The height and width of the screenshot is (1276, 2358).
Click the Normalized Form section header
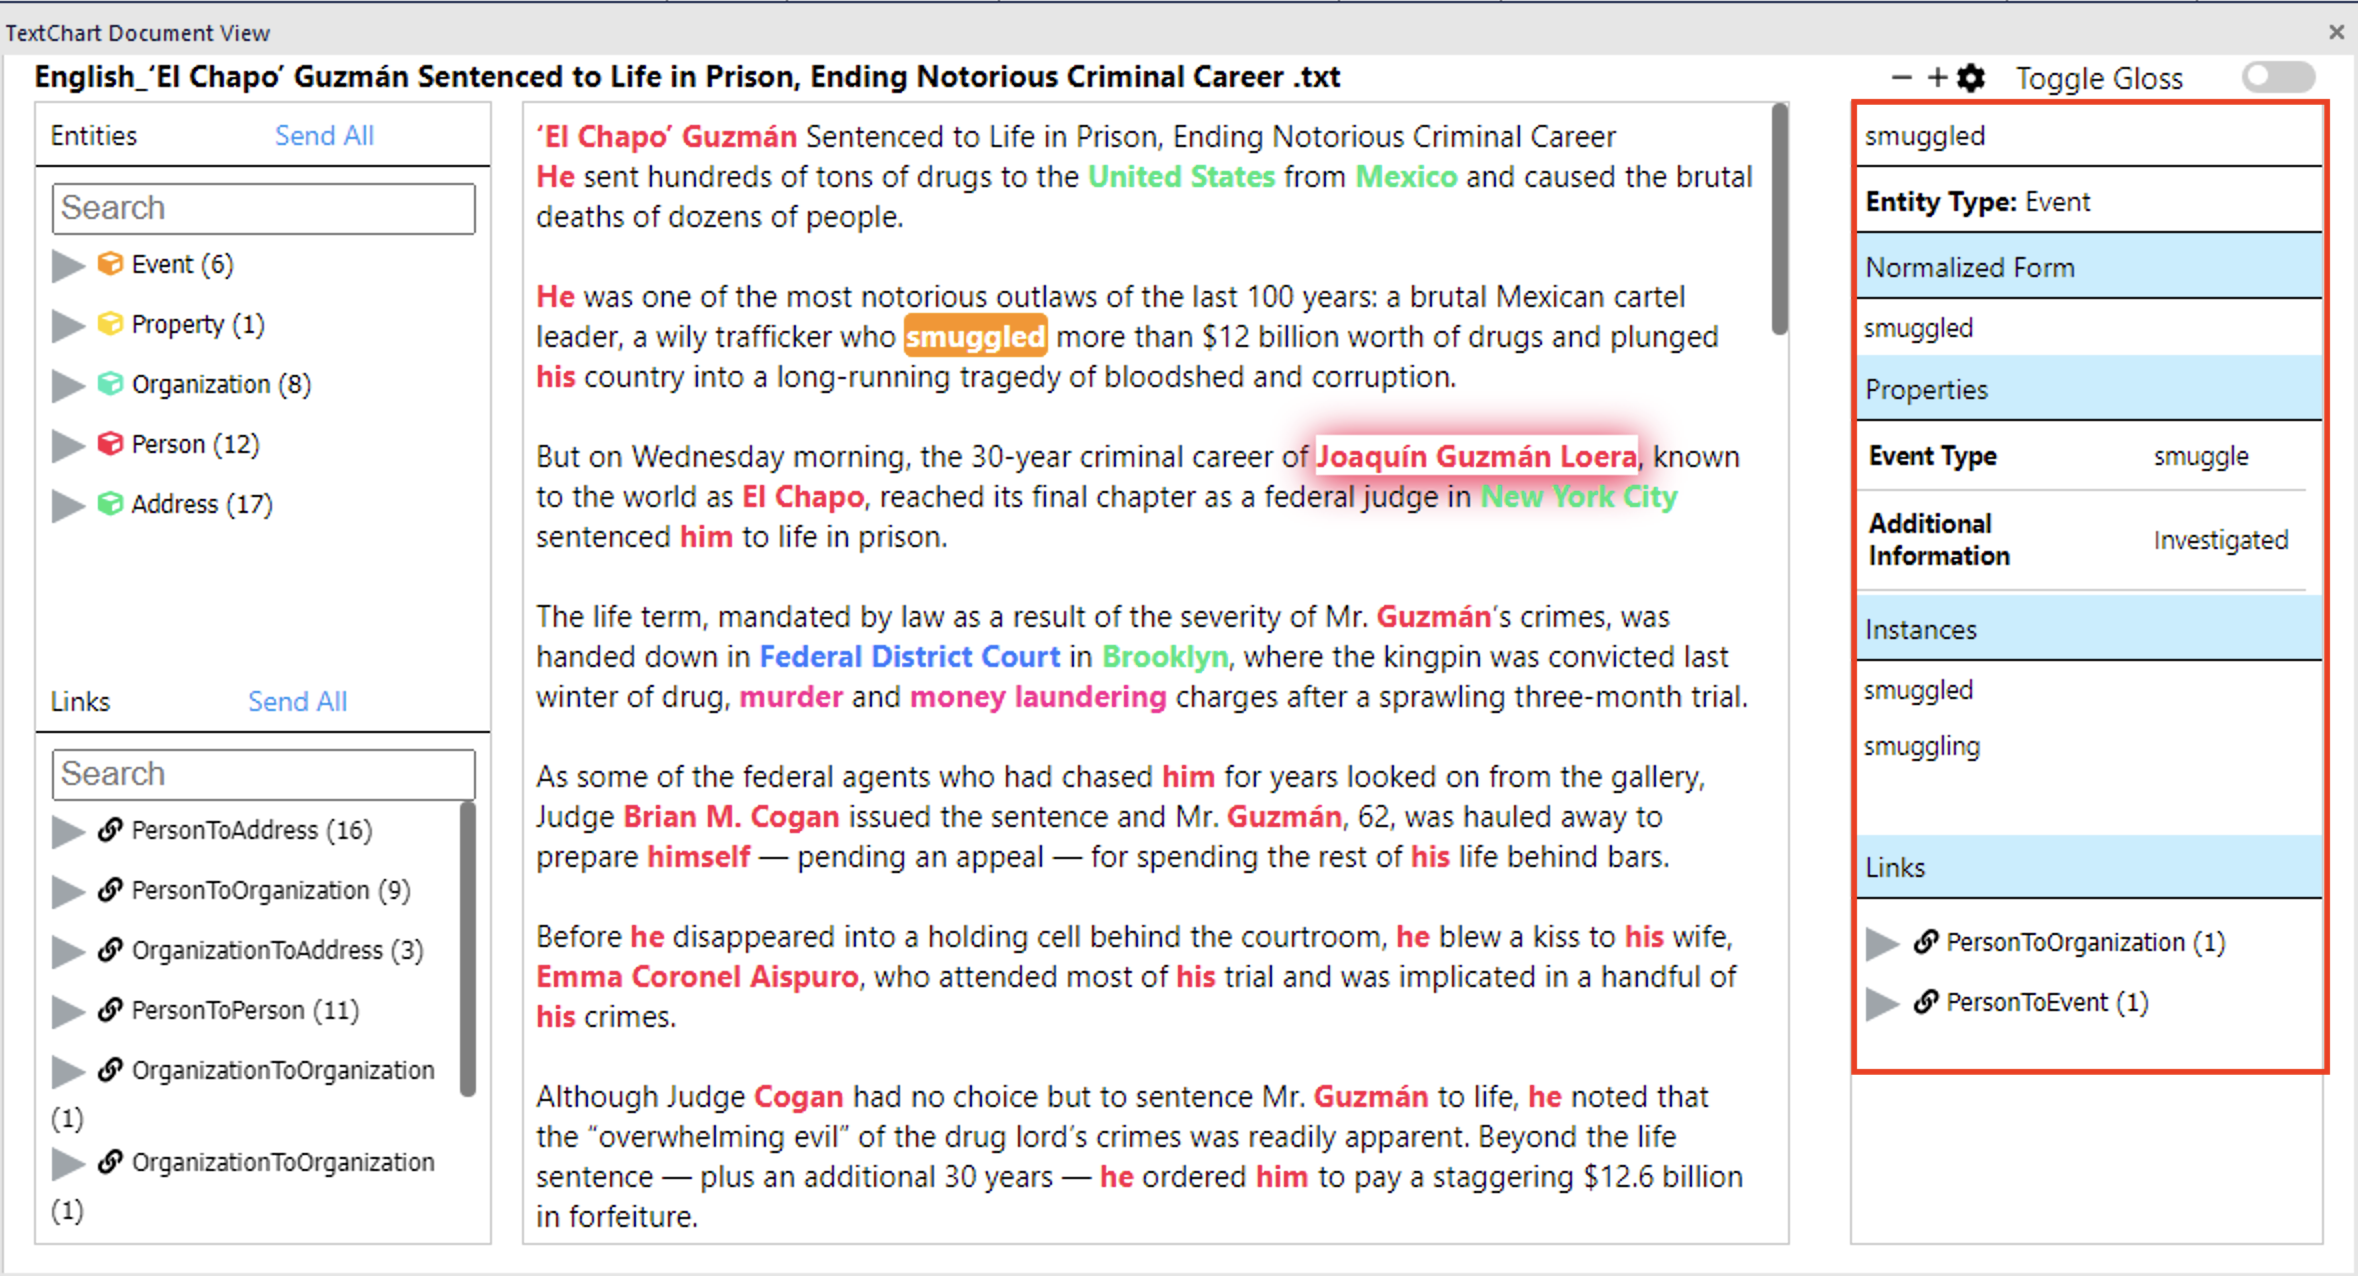click(2089, 267)
